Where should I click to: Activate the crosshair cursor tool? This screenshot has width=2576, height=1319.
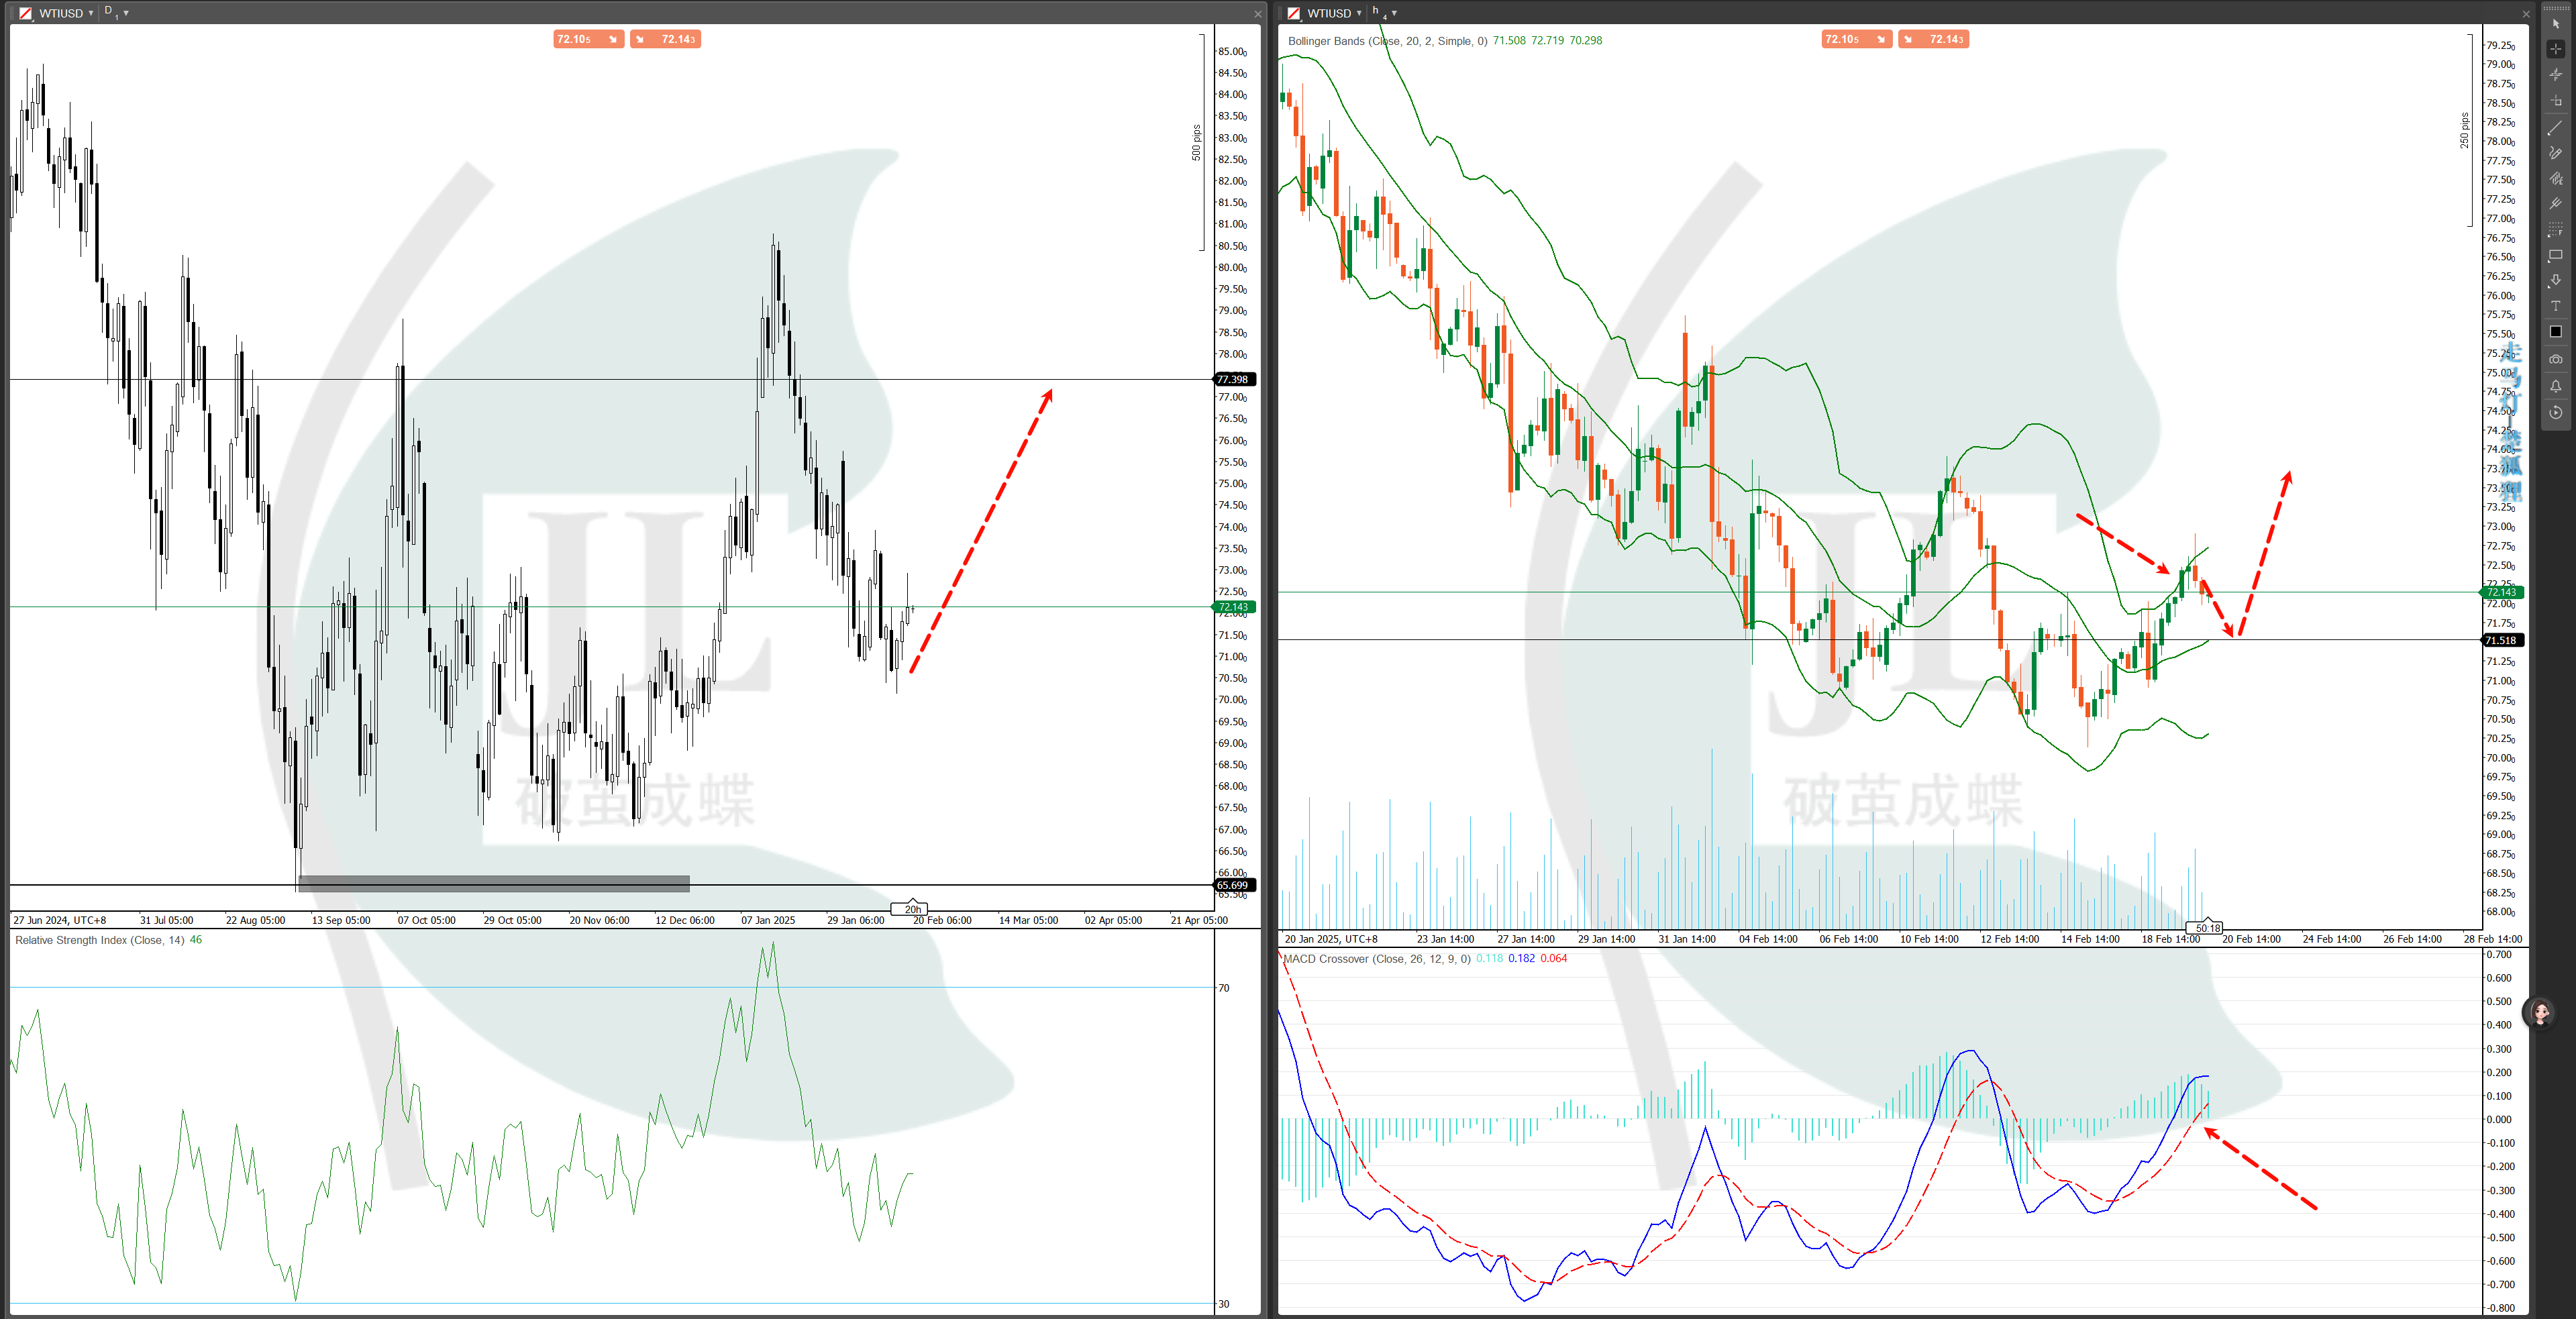2555,49
